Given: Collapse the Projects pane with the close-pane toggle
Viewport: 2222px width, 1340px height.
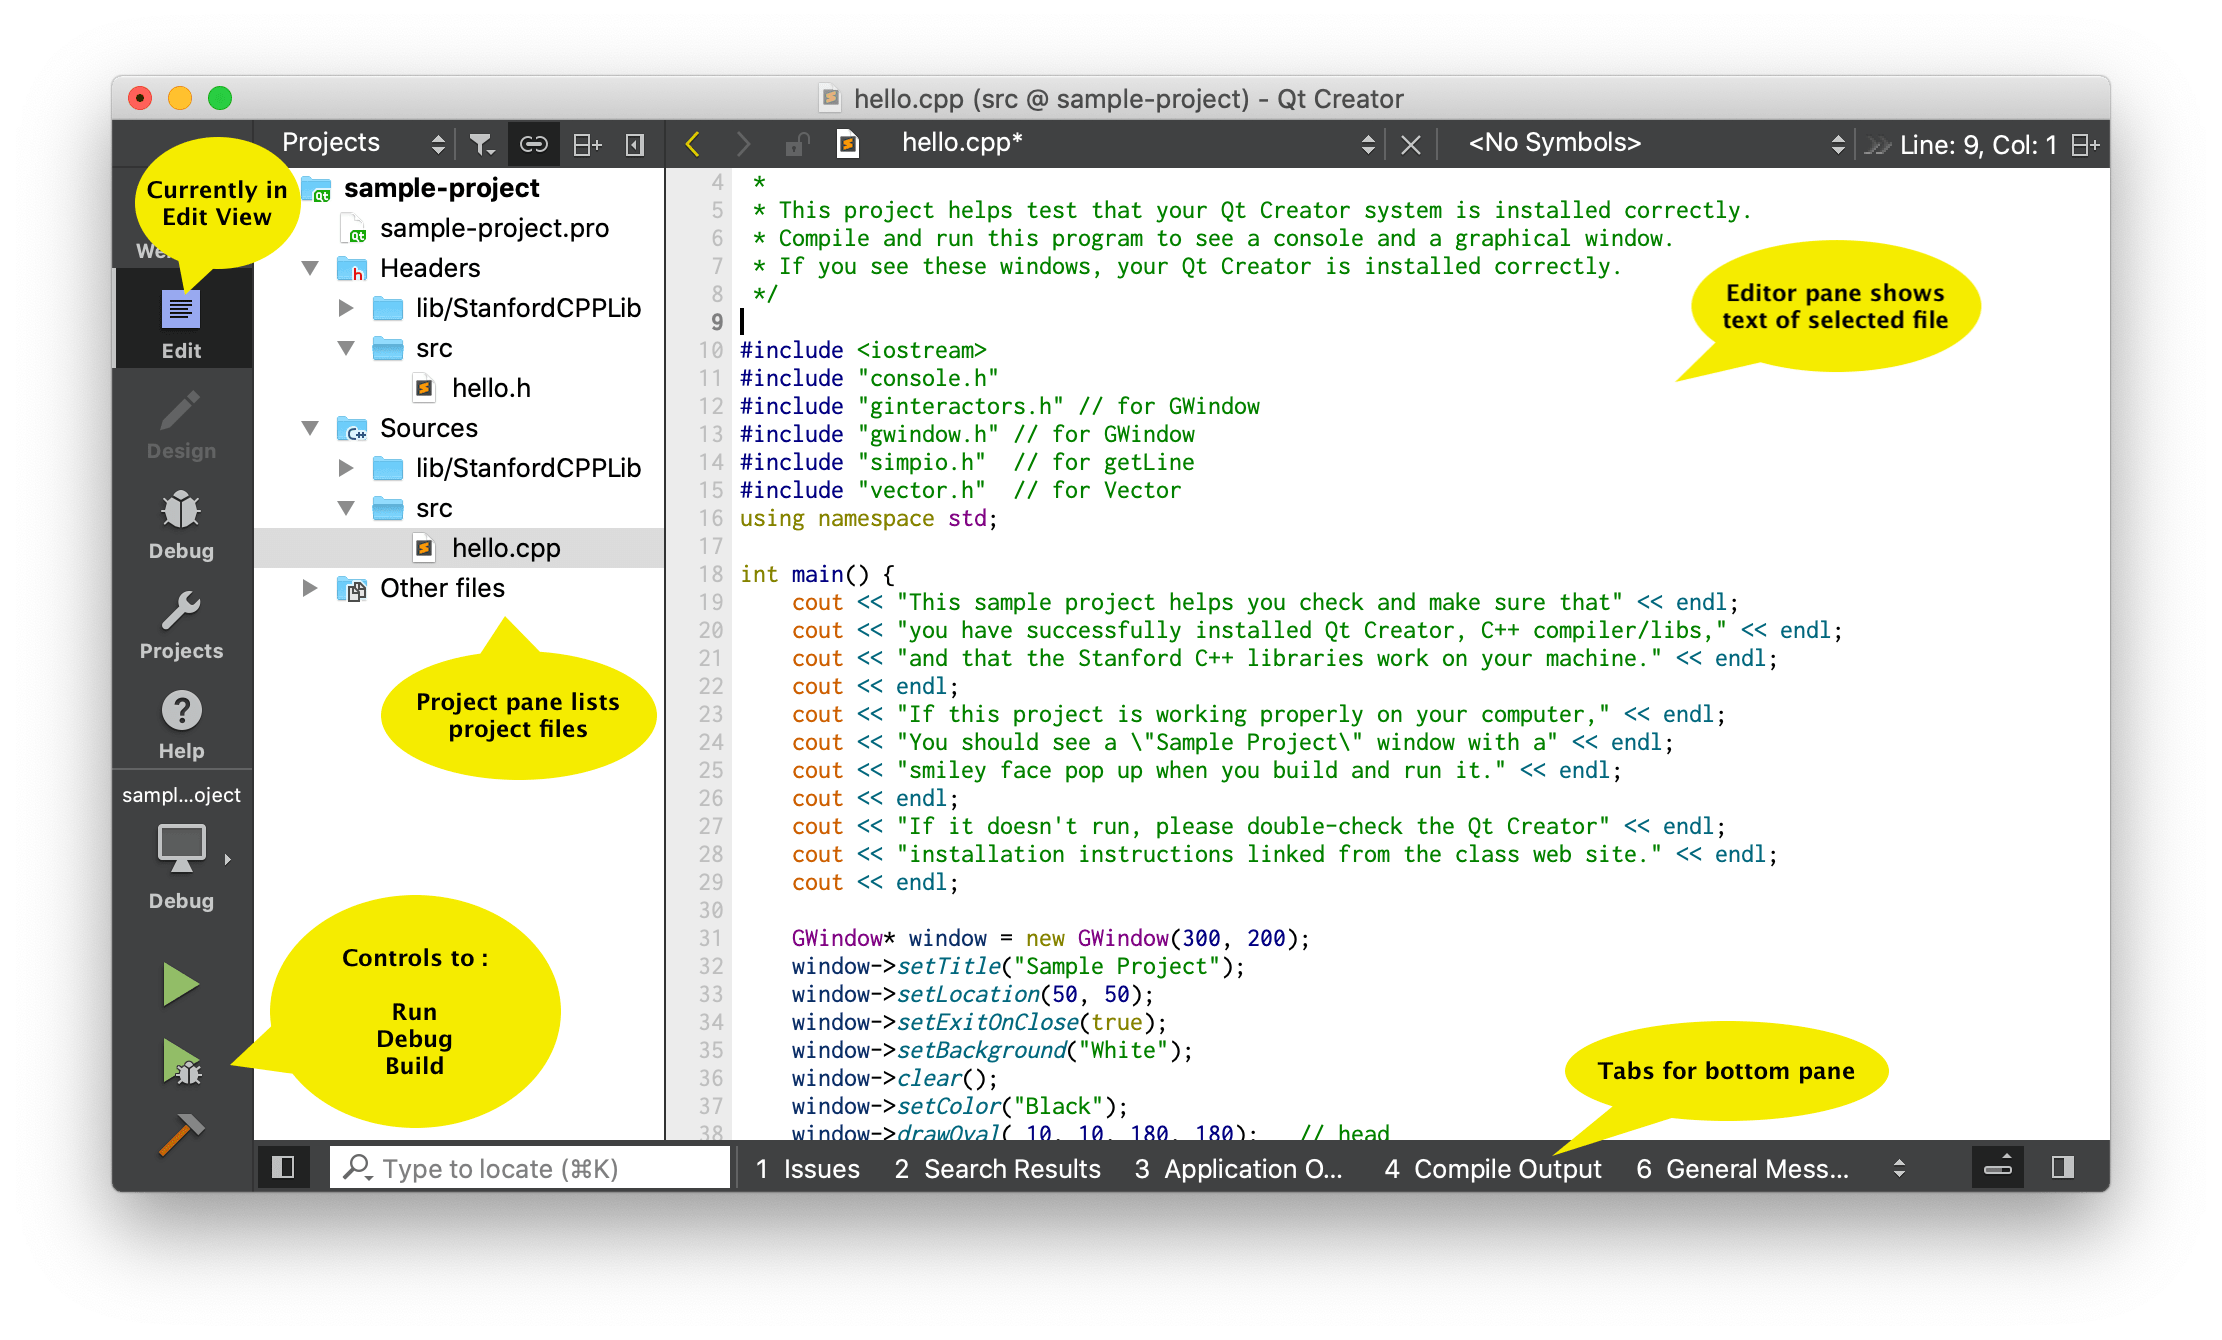Looking at the screenshot, I should [x=633, y=143].
